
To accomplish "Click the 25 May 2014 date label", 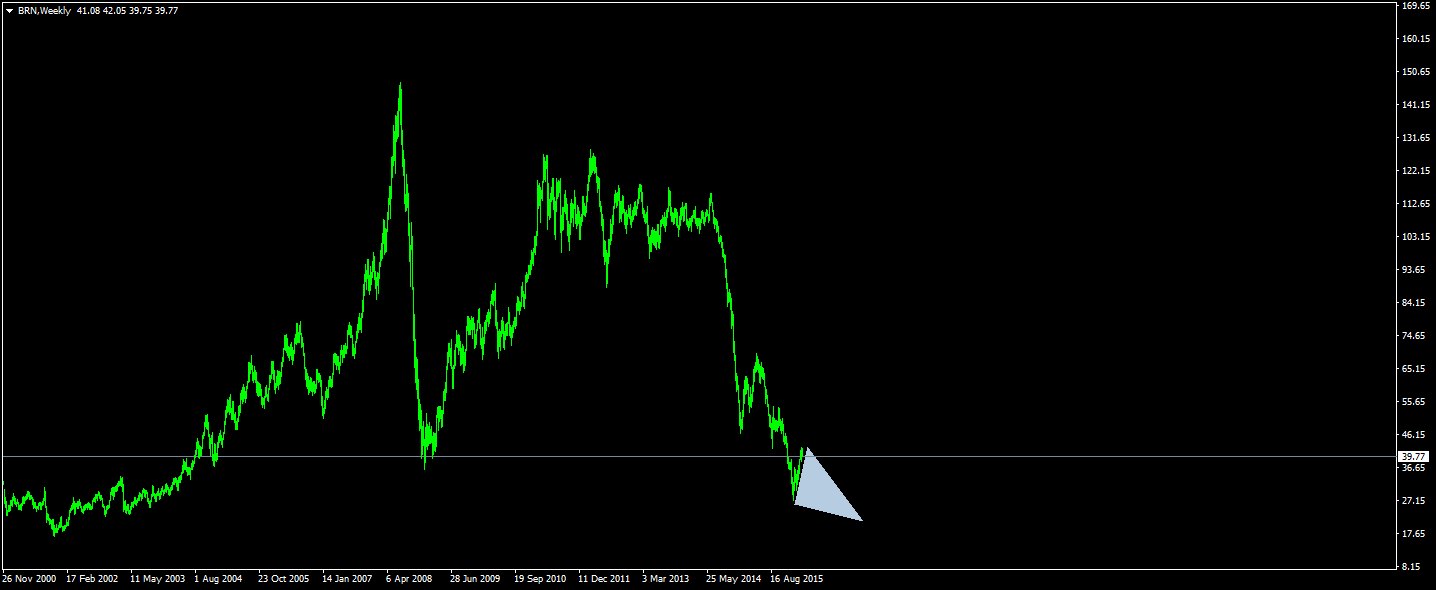I will coord(733,579).
